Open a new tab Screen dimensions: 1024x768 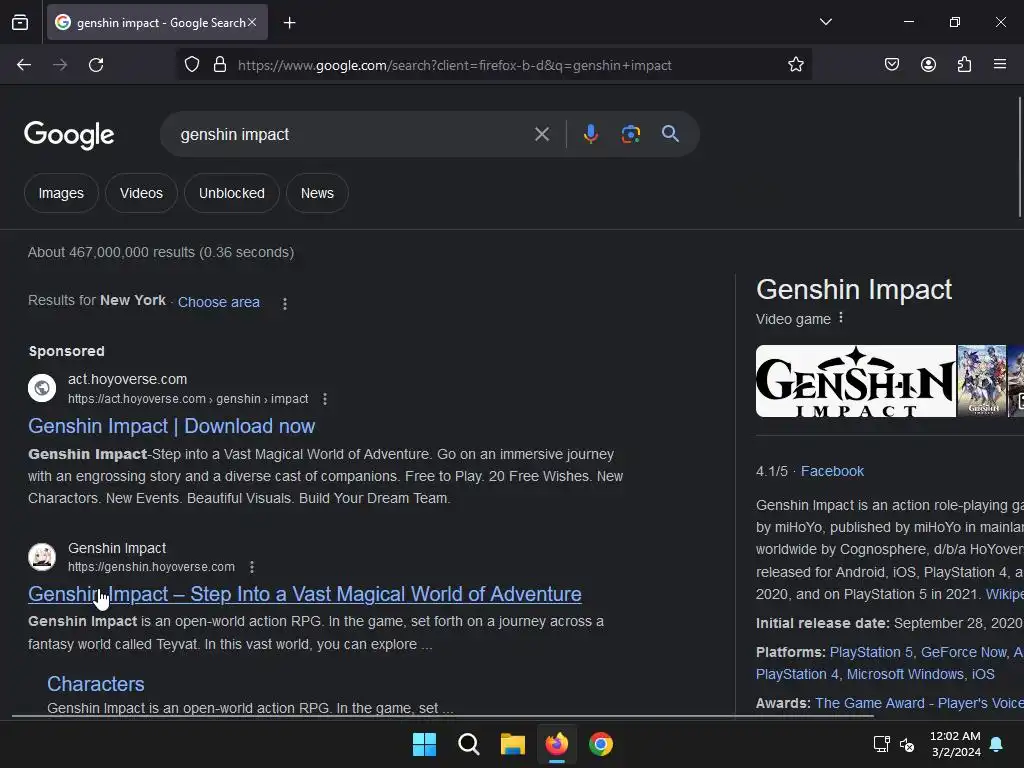[x=289, y=23]
